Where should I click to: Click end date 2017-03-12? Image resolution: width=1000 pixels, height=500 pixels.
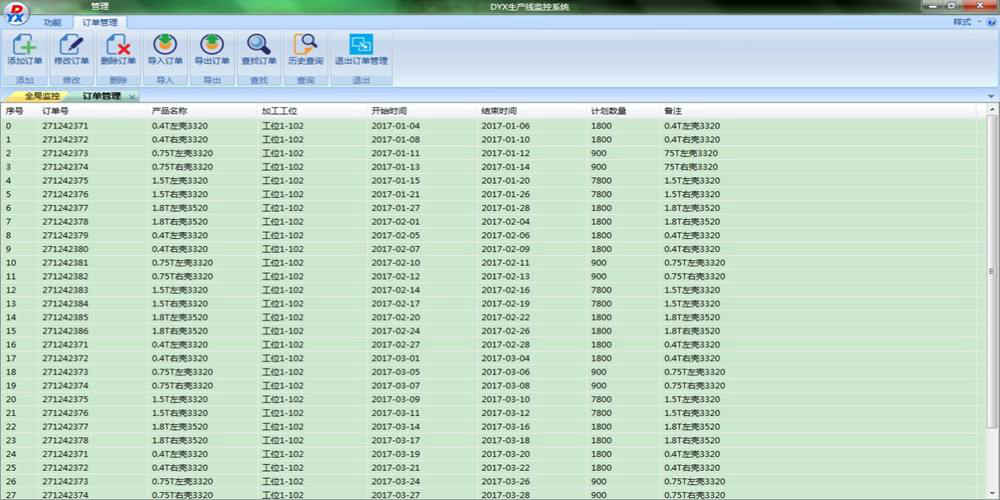(506, 413)
